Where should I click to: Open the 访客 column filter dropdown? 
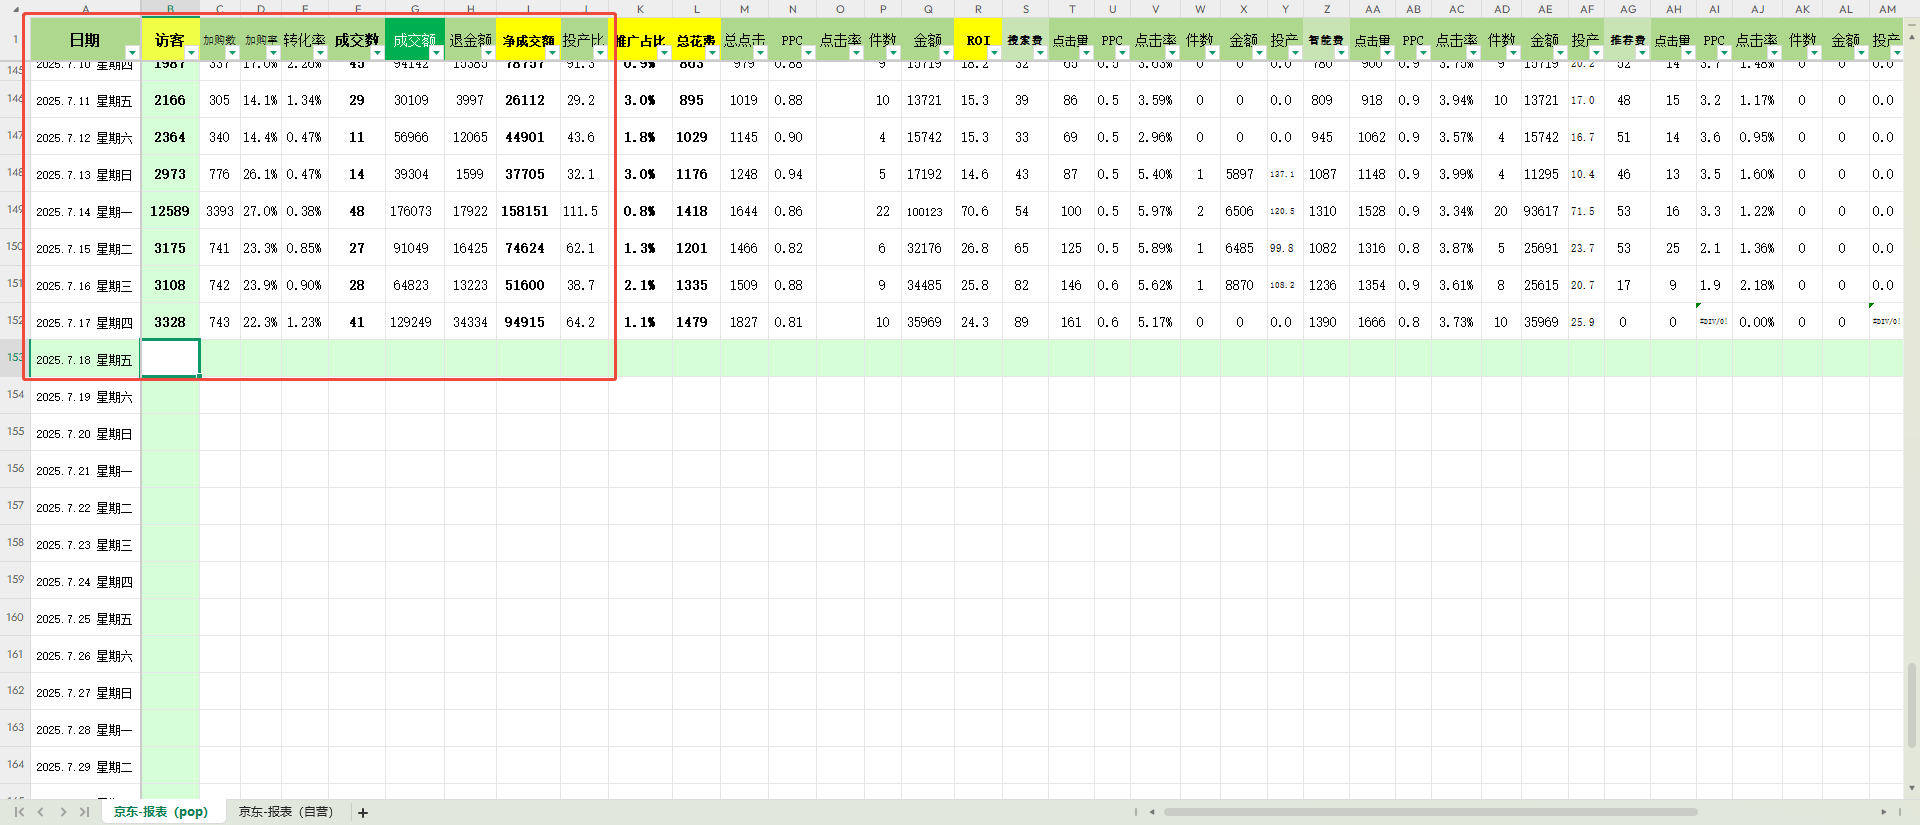pyautogui.click(x=191, y=53)
